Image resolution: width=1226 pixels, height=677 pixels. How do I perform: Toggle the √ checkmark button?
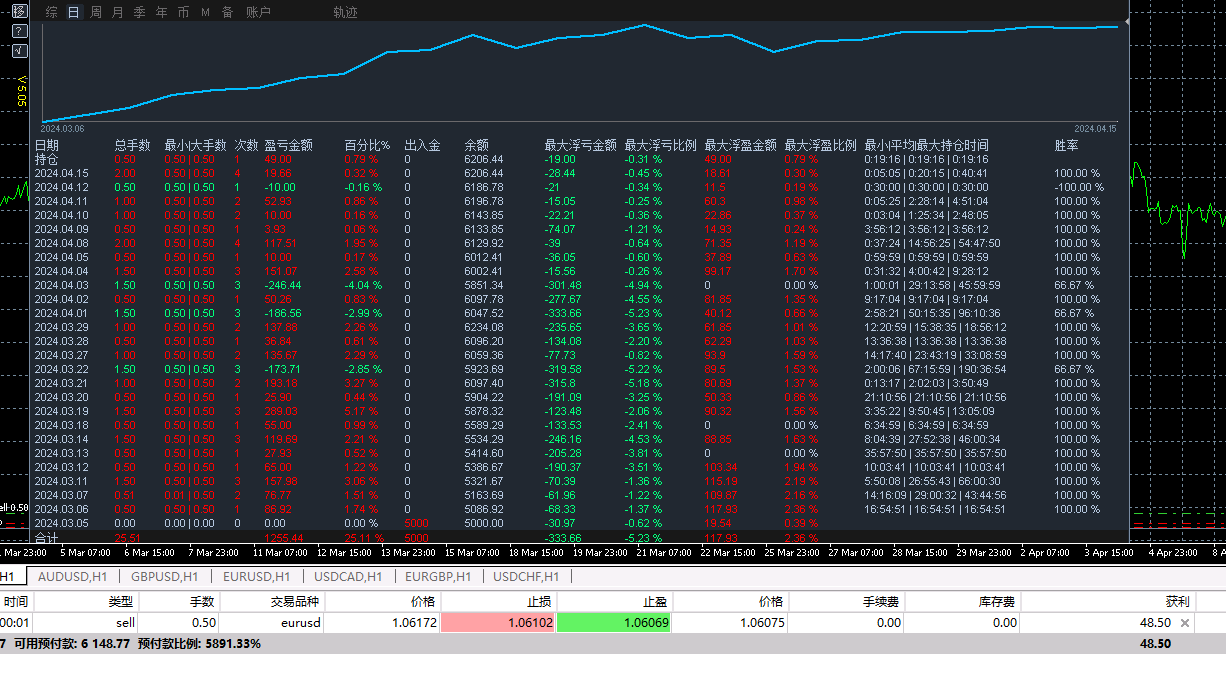(19, 49)
